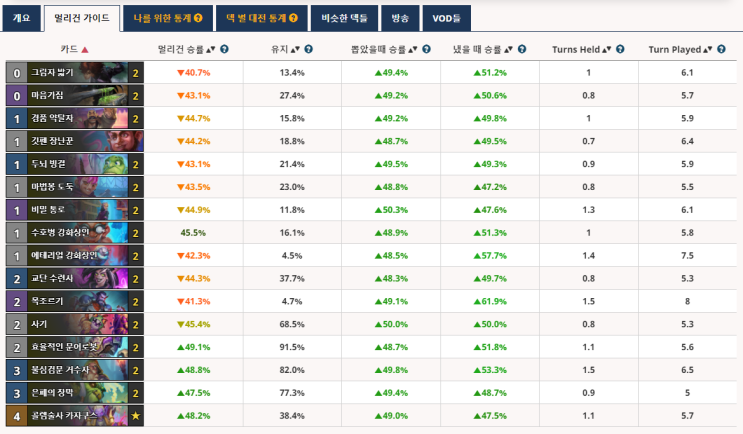Viewport: 743px width, 434px height.
Task: Open the 목조르기 card tile
Action: [x=75, y=301]
